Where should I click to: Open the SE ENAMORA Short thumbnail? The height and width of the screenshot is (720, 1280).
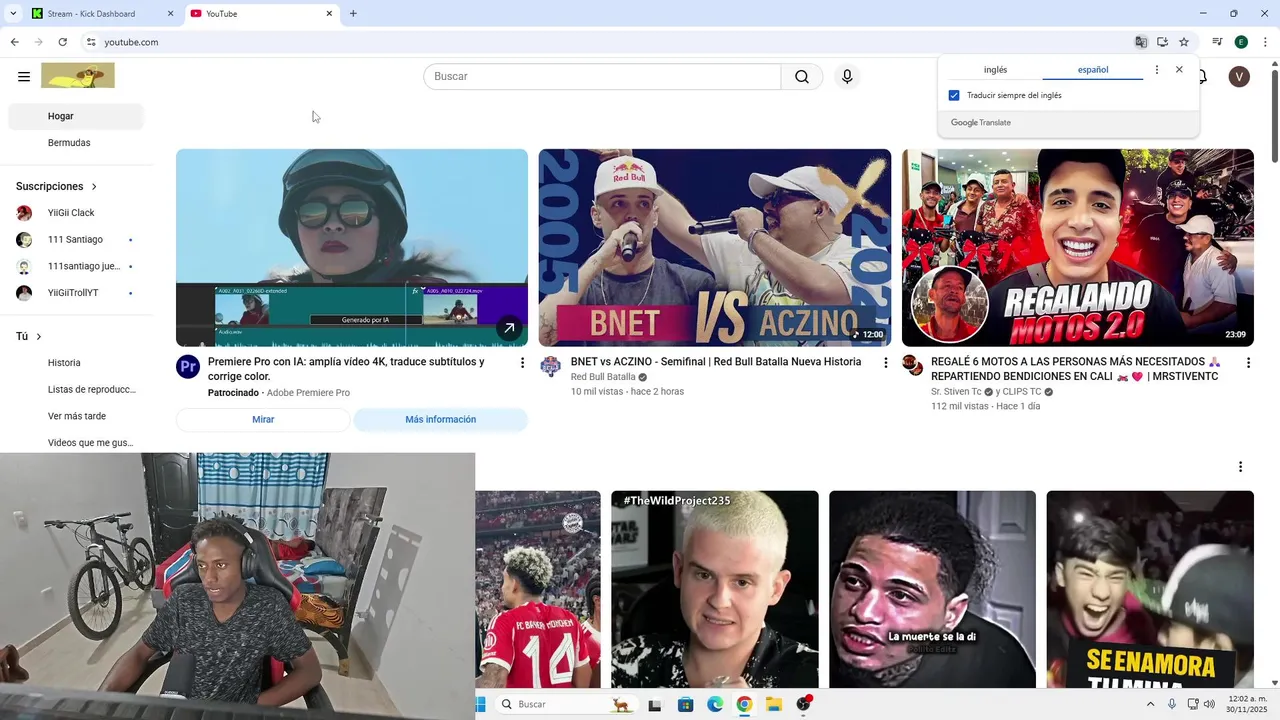pos(1150,589)
